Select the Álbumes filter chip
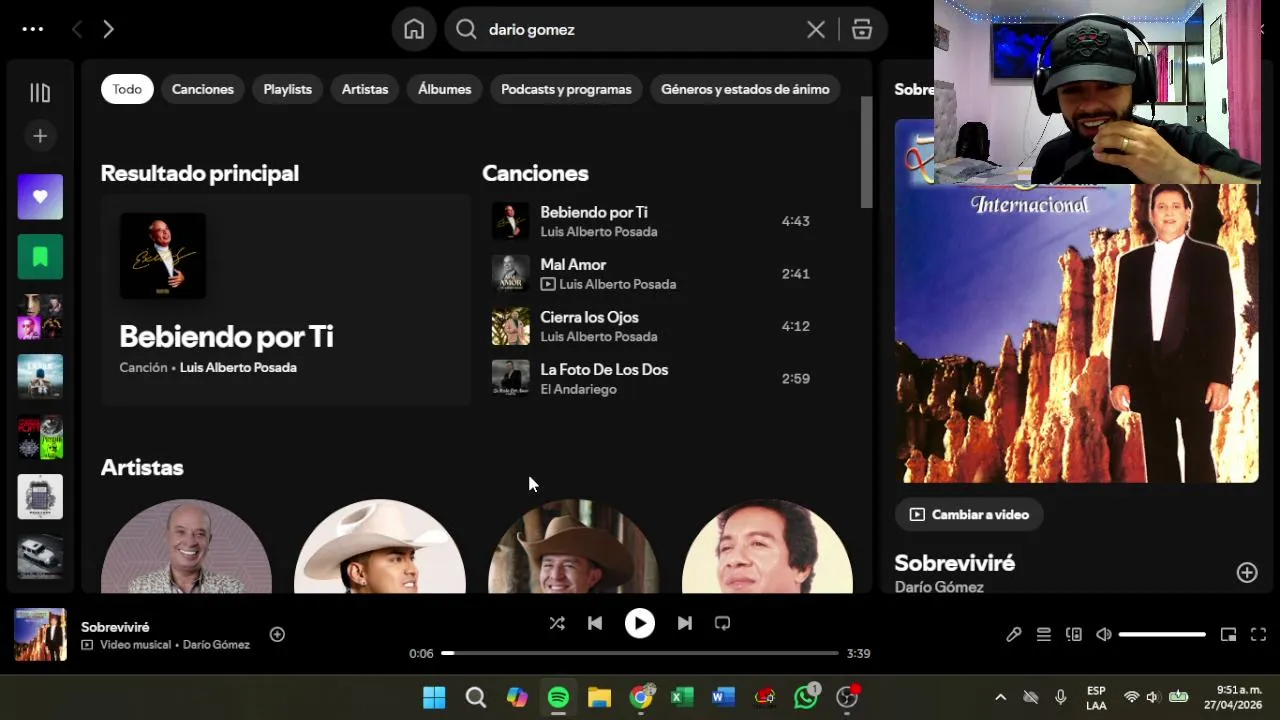This screenshot has height=720, width=1280. pos(444,89)
